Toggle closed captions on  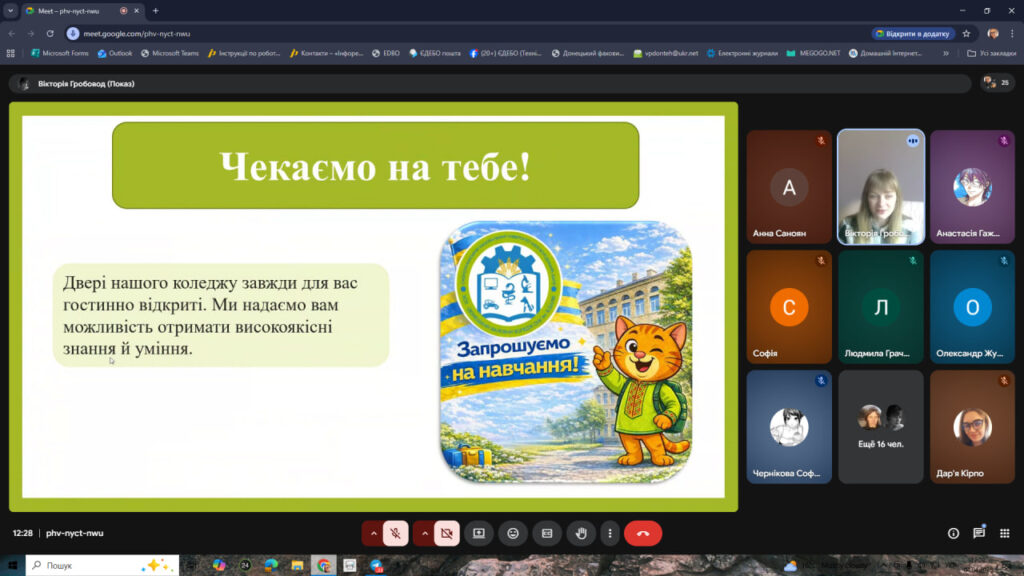coord(547,533)
